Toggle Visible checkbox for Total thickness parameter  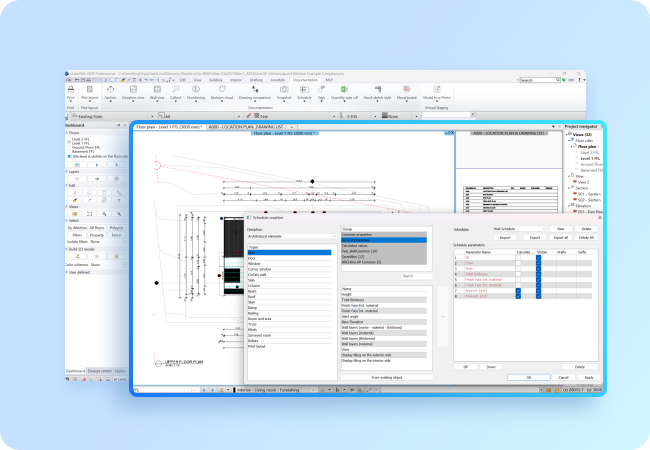[x=538, y=273]
